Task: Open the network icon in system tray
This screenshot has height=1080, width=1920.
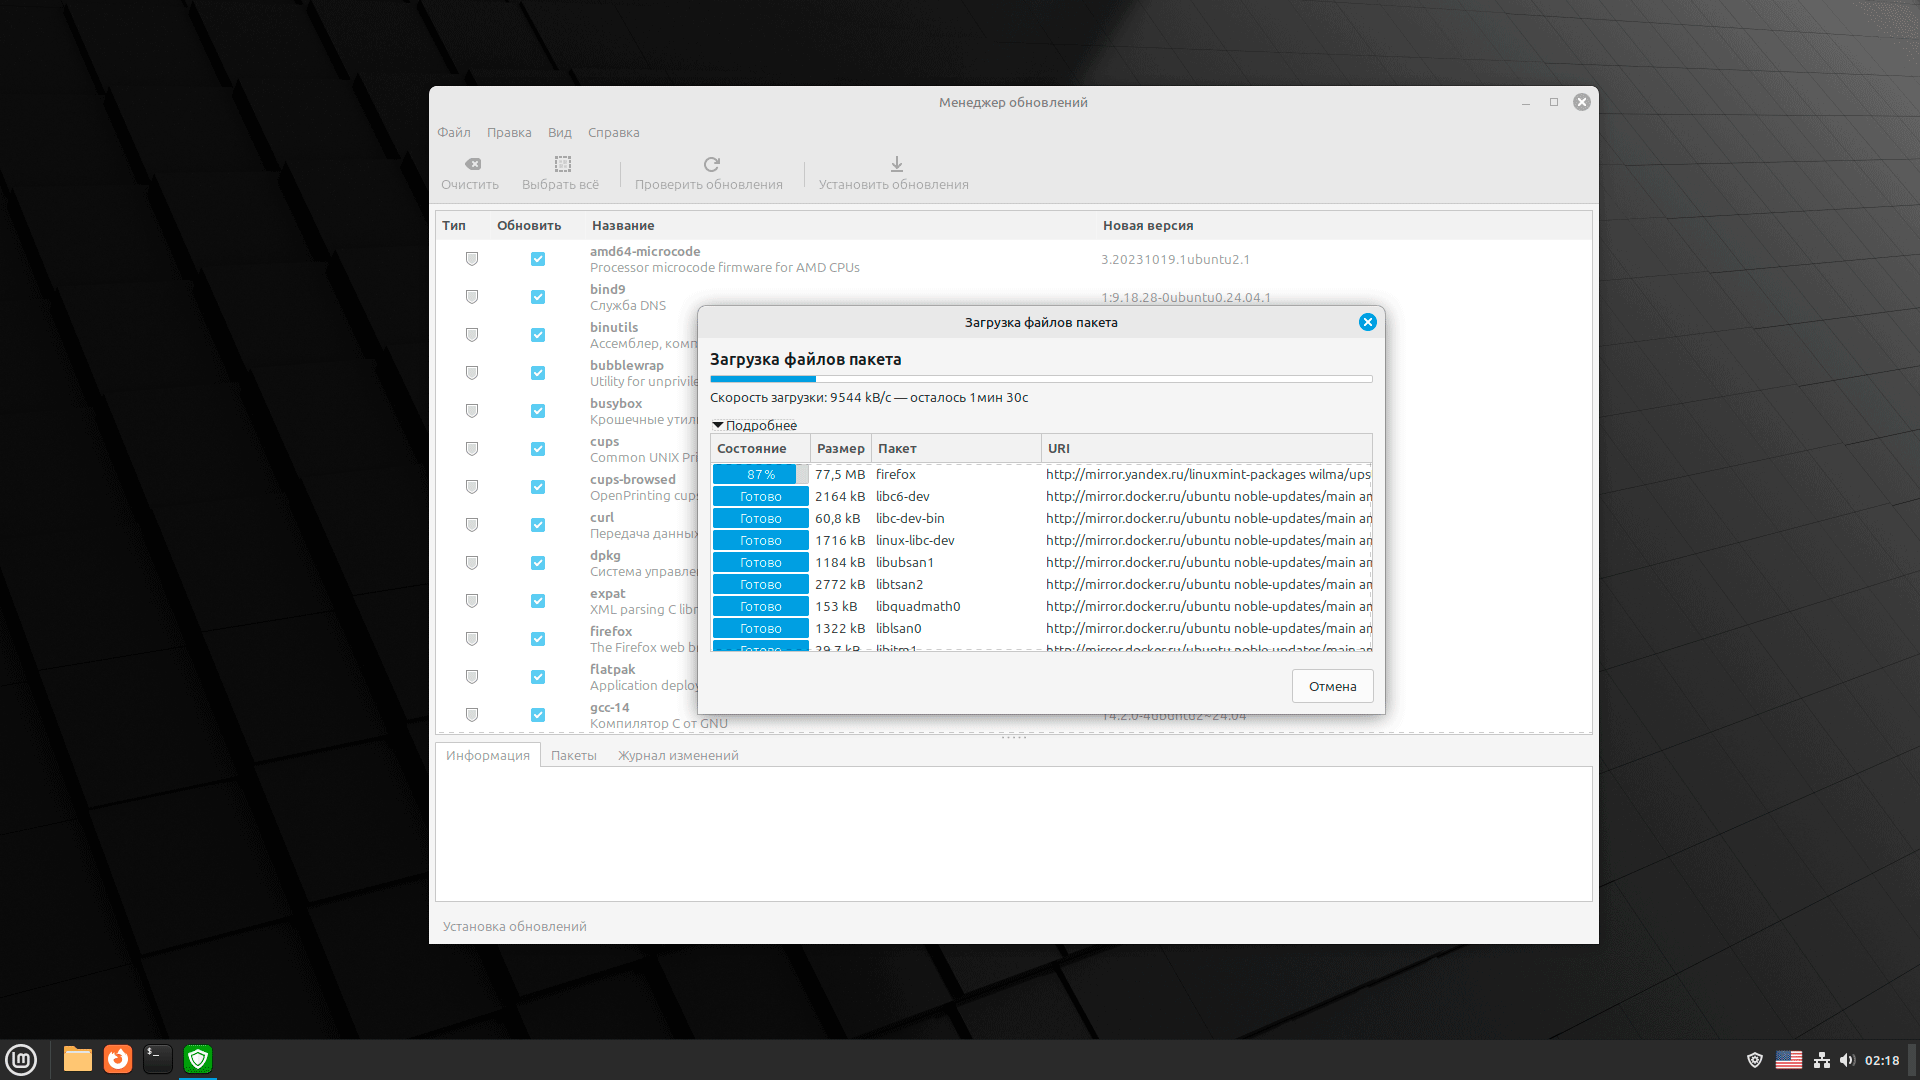Action: 1821,1060
